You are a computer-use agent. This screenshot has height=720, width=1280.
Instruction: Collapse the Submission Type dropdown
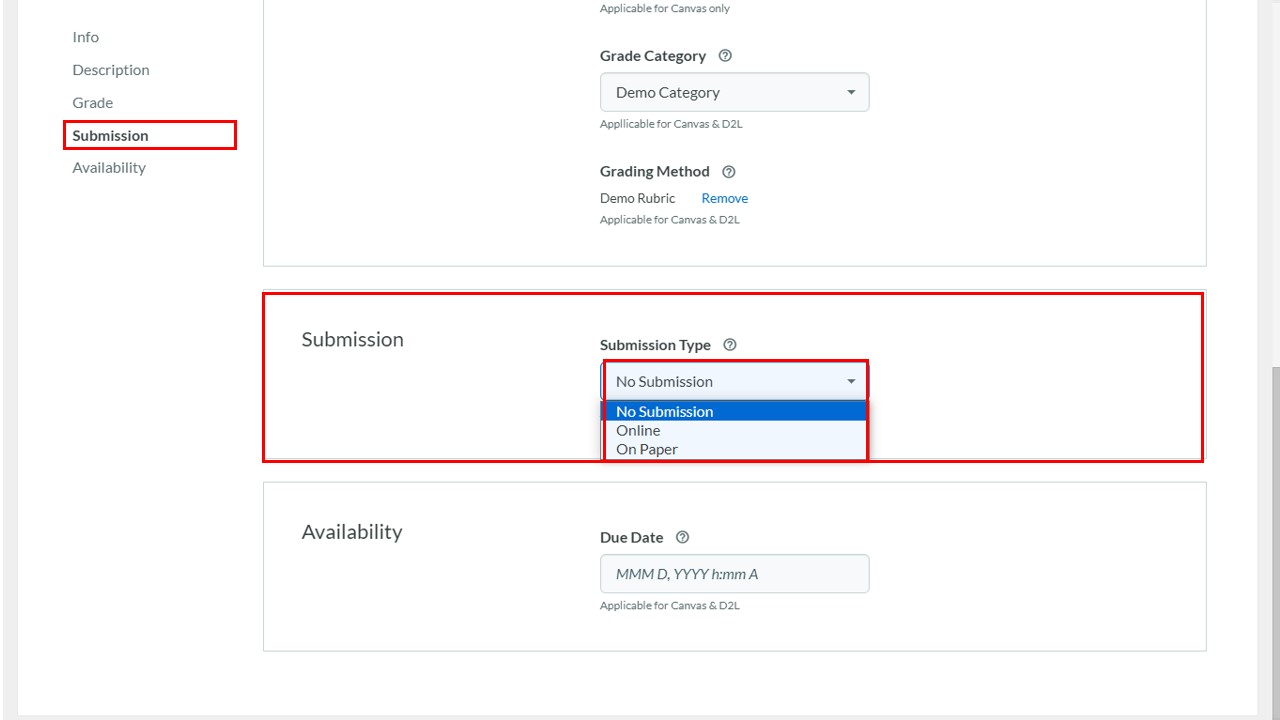(x=735, y=381)
